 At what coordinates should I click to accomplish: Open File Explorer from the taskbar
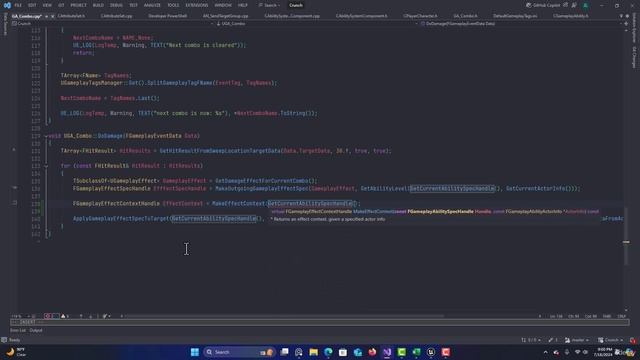coord(313,352)
